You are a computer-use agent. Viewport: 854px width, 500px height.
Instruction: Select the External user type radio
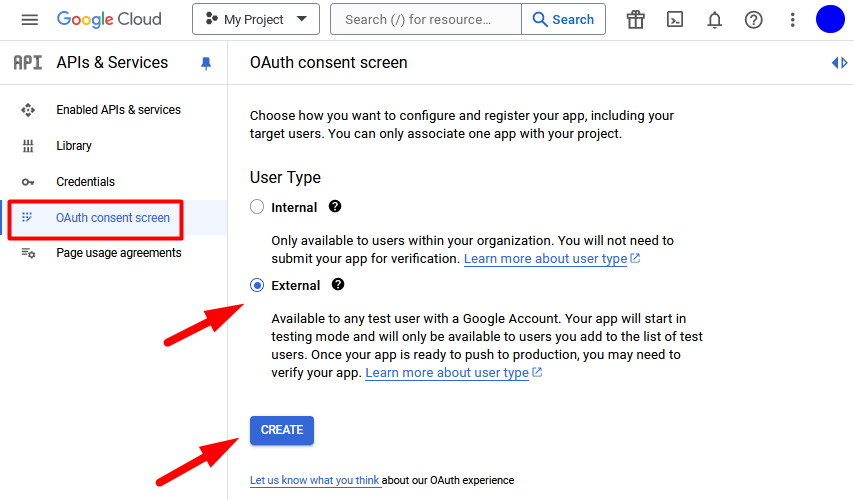[x=257, y=285]
